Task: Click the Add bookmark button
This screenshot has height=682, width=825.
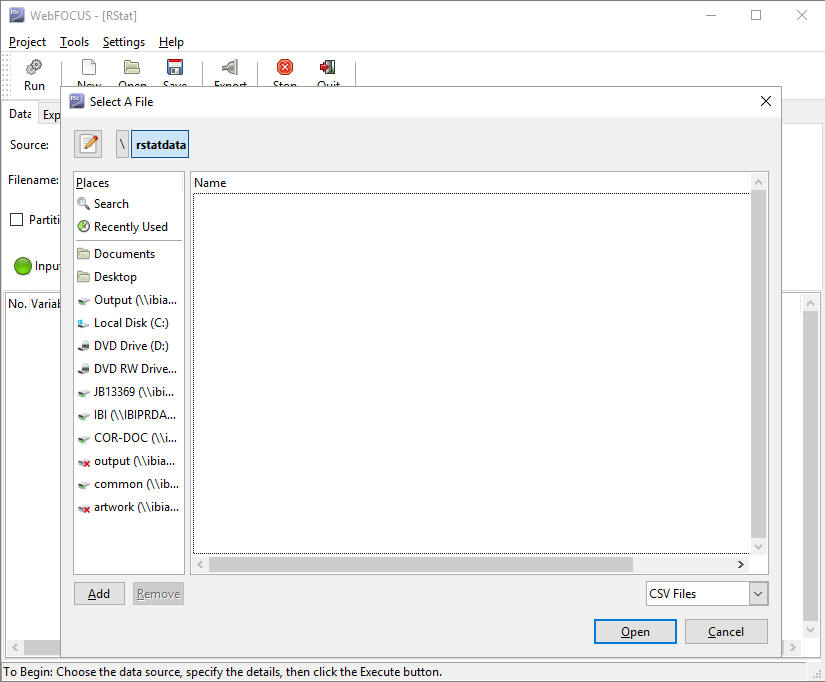Action: point(99,594)
